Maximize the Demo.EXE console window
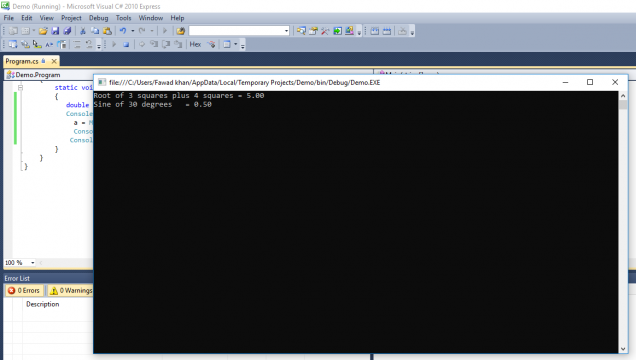Image resolution: width=636 pixels, height=360 pixels. 590,82
